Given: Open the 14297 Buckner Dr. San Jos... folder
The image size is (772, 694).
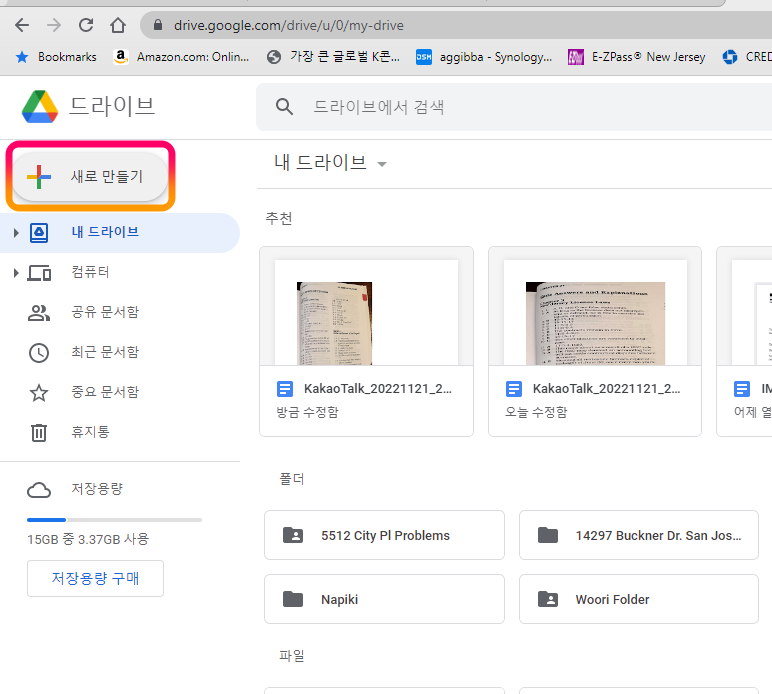Looking at the screenshot, I should [639, 535].
